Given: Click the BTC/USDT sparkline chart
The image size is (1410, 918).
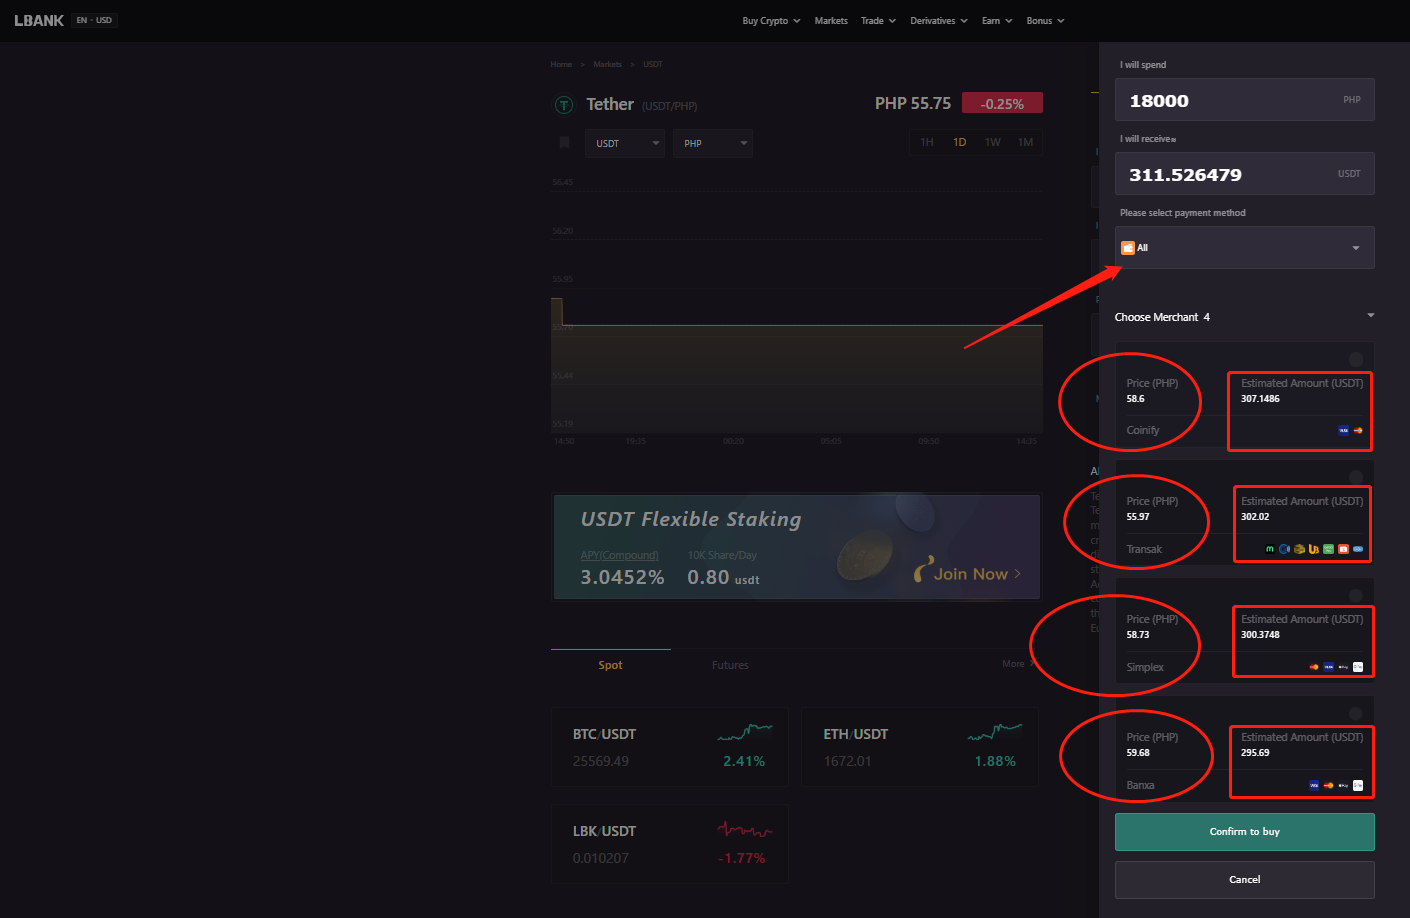Looking at the screenshot, I should pyautogui.click(x=745, y=732).
